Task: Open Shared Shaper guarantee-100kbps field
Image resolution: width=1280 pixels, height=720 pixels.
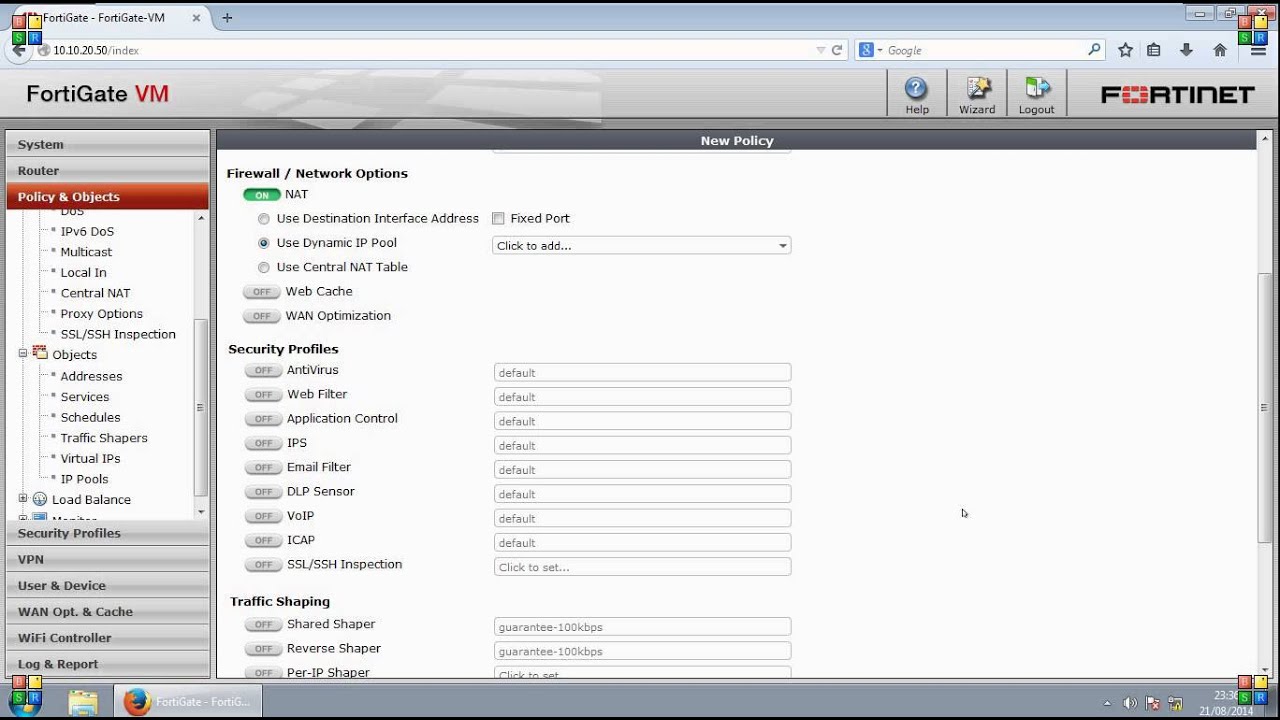Action: pyautogui.click(x=642, y=627)
